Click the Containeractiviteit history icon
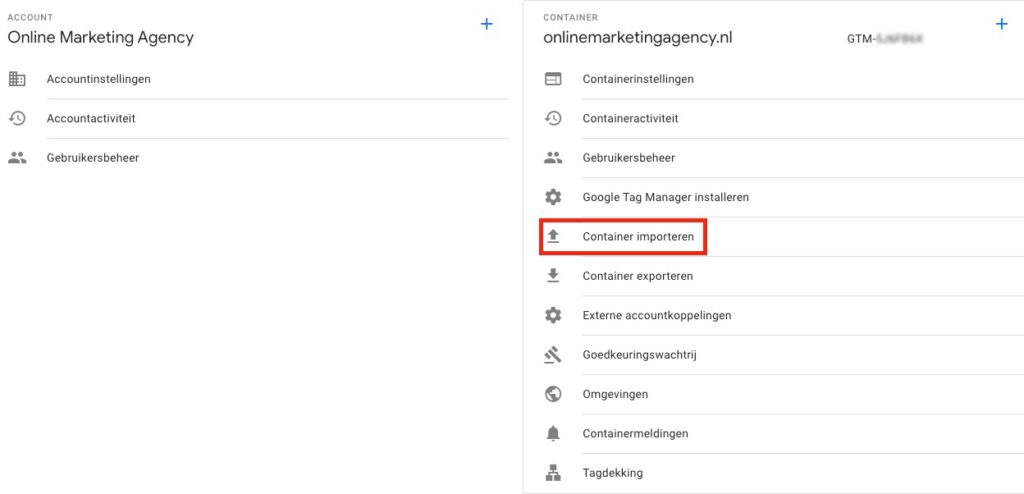Screen dimensions: 1024x494 pyautogui.click(x=553, y=118)
